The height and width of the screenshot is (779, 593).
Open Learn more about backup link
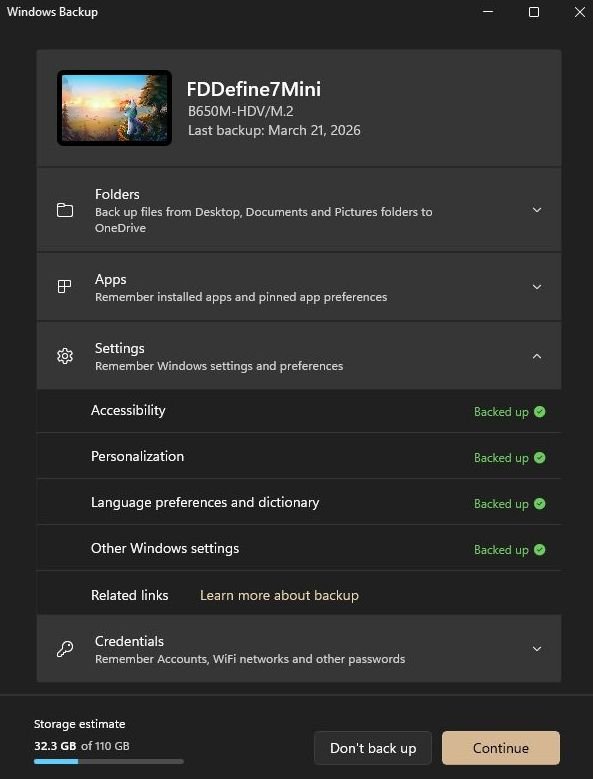[x=279, y=595]
